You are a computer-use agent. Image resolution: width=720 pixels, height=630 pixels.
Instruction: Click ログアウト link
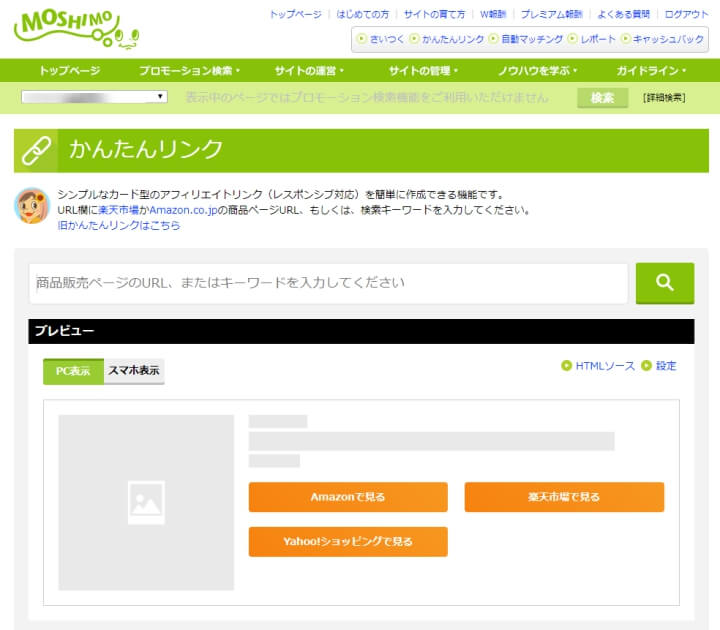click(x=686, y=14)
